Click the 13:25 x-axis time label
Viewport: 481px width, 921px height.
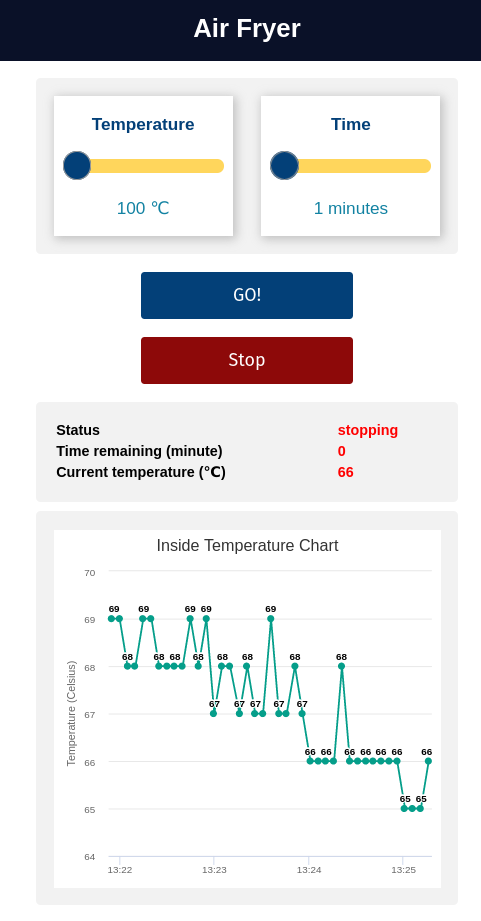click(403, 870)
